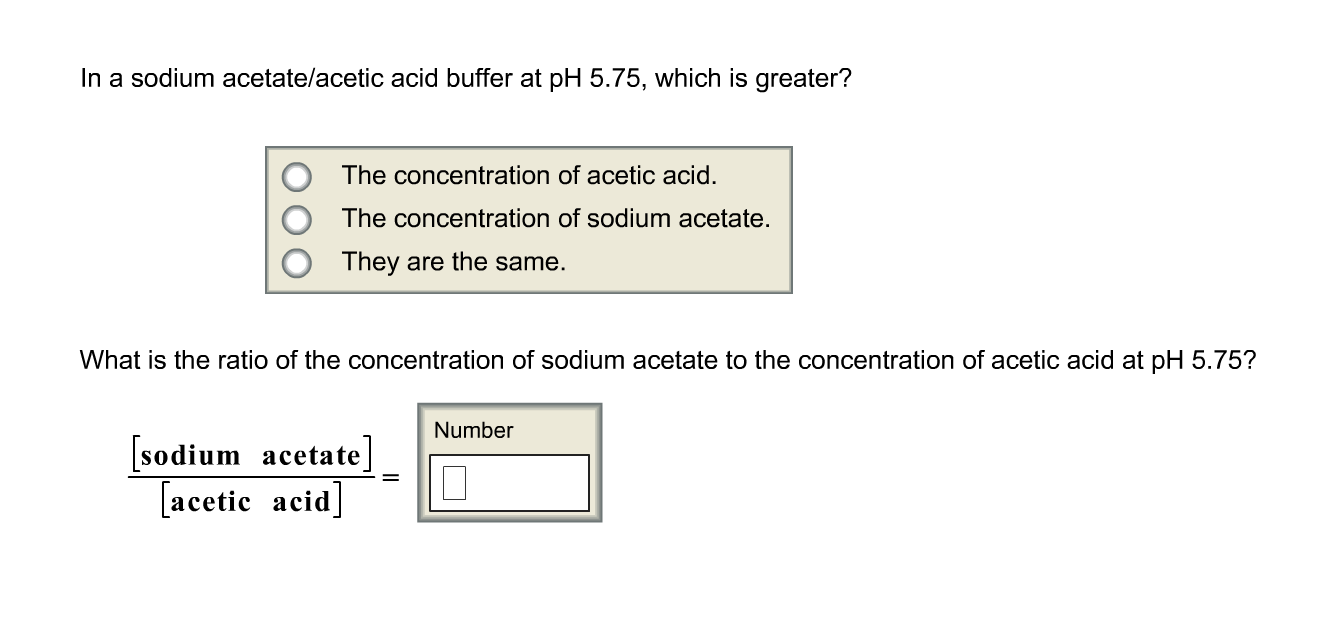Click the 'They are the same' option text
The image size is (1332, 634).
click(x=453, y=262)
